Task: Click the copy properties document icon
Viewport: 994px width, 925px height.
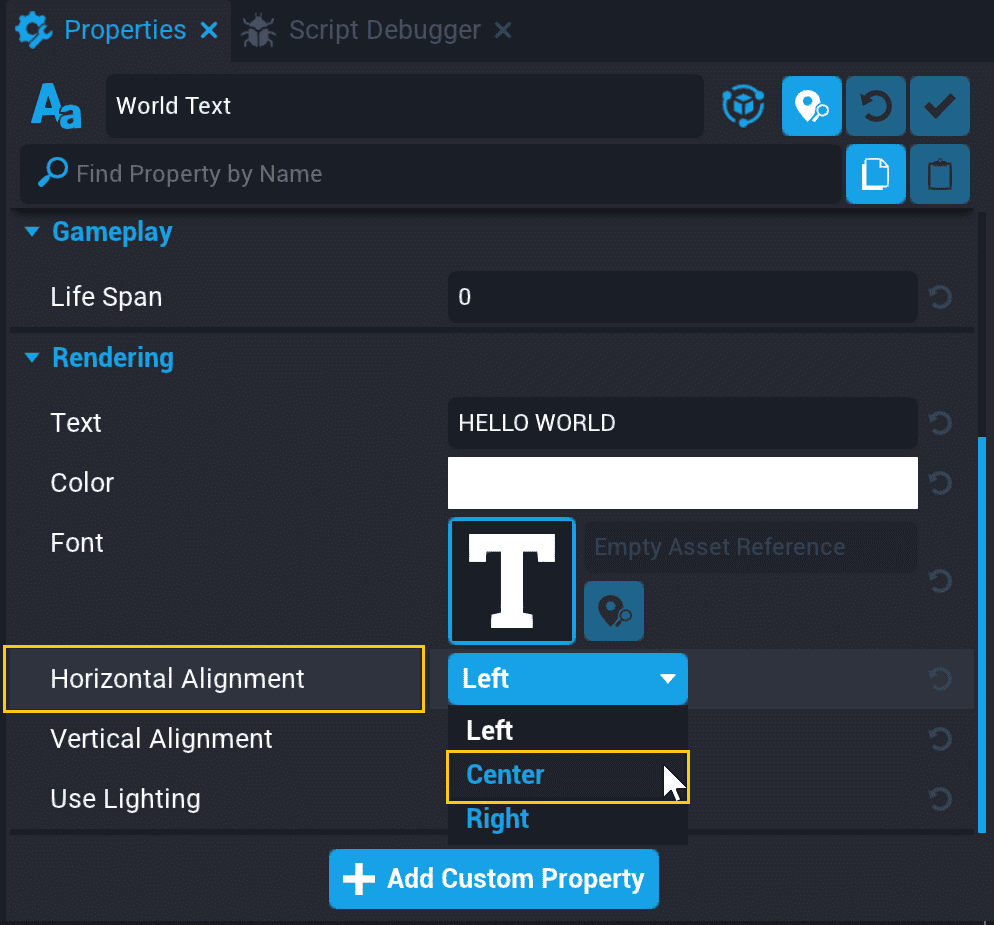Action: click(875, 173)
